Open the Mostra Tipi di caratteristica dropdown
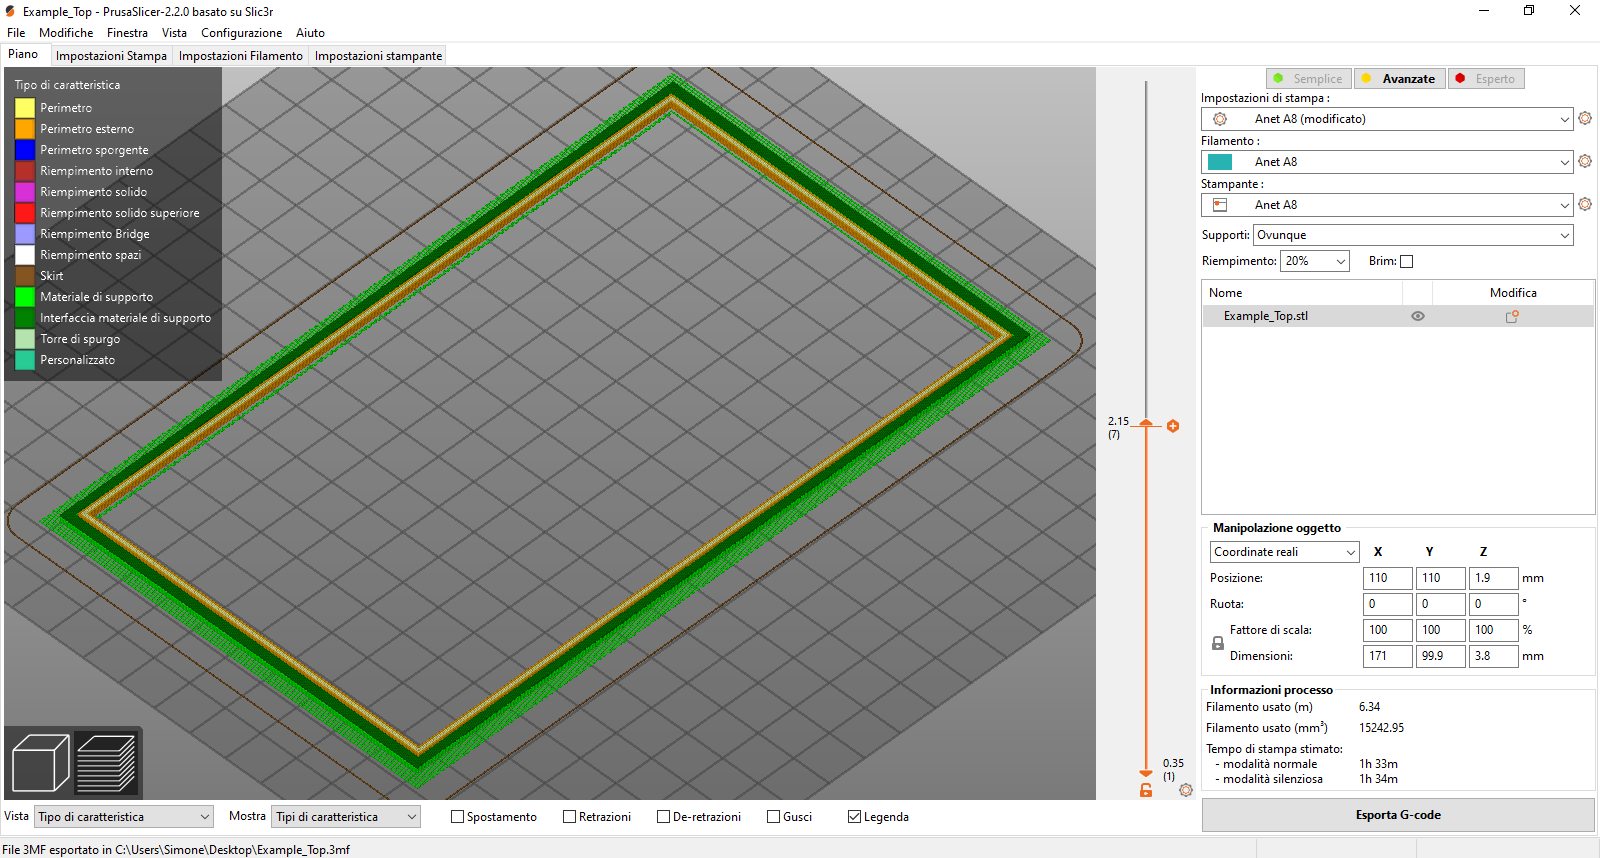The image size is (1600, 858). click(346, 817)
